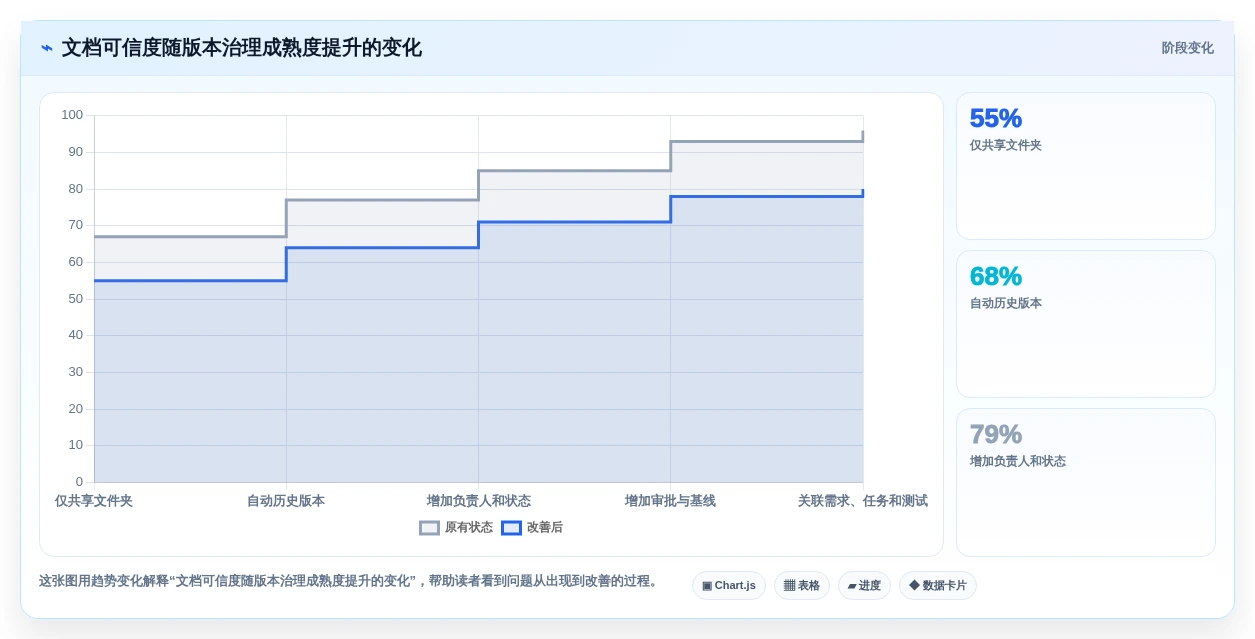
Task: Open the 68% 自动历史版本 data card
Action: 1086,324
